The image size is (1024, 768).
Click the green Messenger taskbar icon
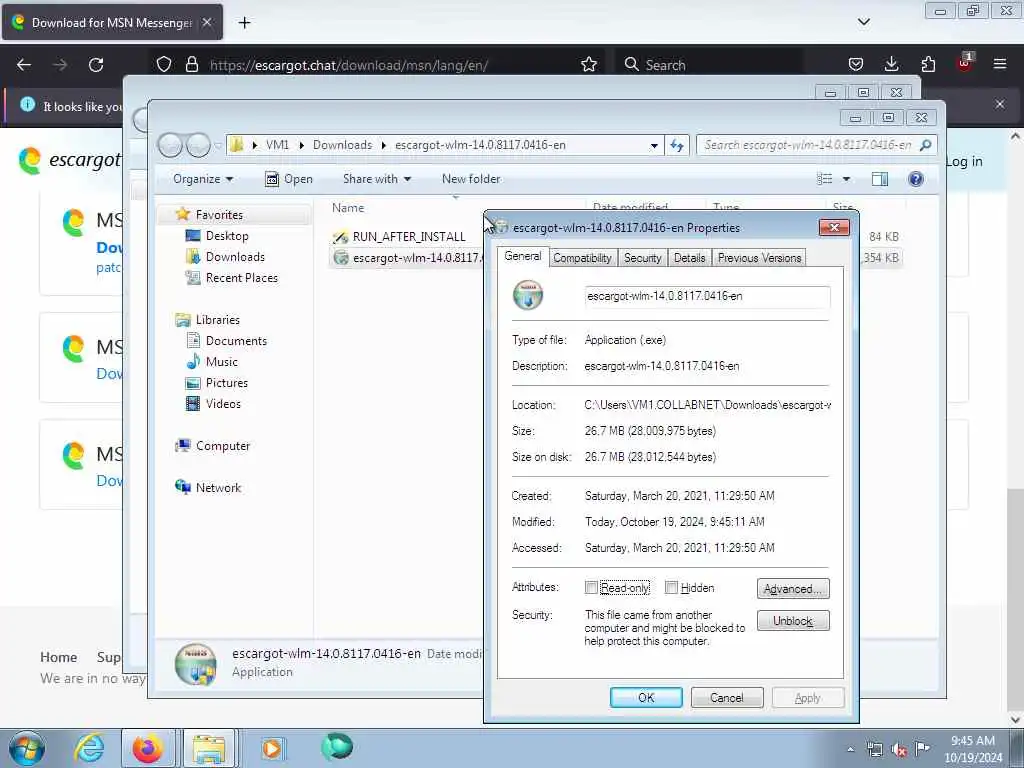(x=337, y=747)
